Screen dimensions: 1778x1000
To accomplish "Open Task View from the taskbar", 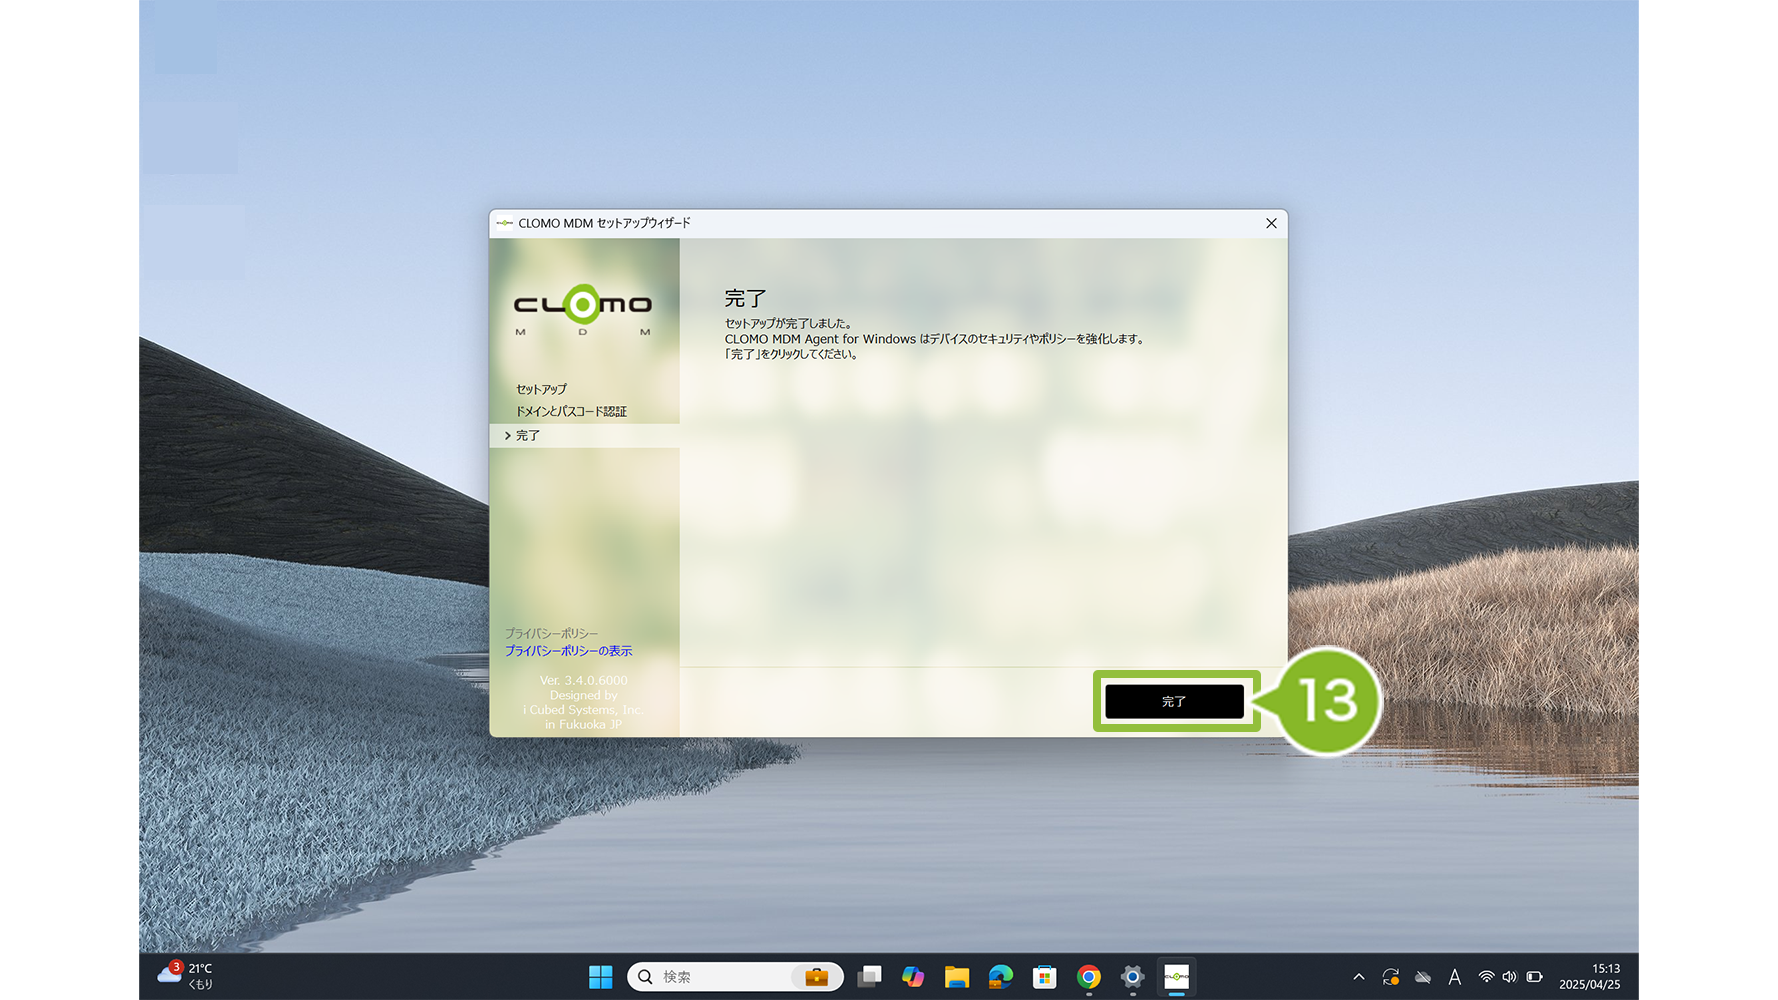I will (x=870, y=977).
